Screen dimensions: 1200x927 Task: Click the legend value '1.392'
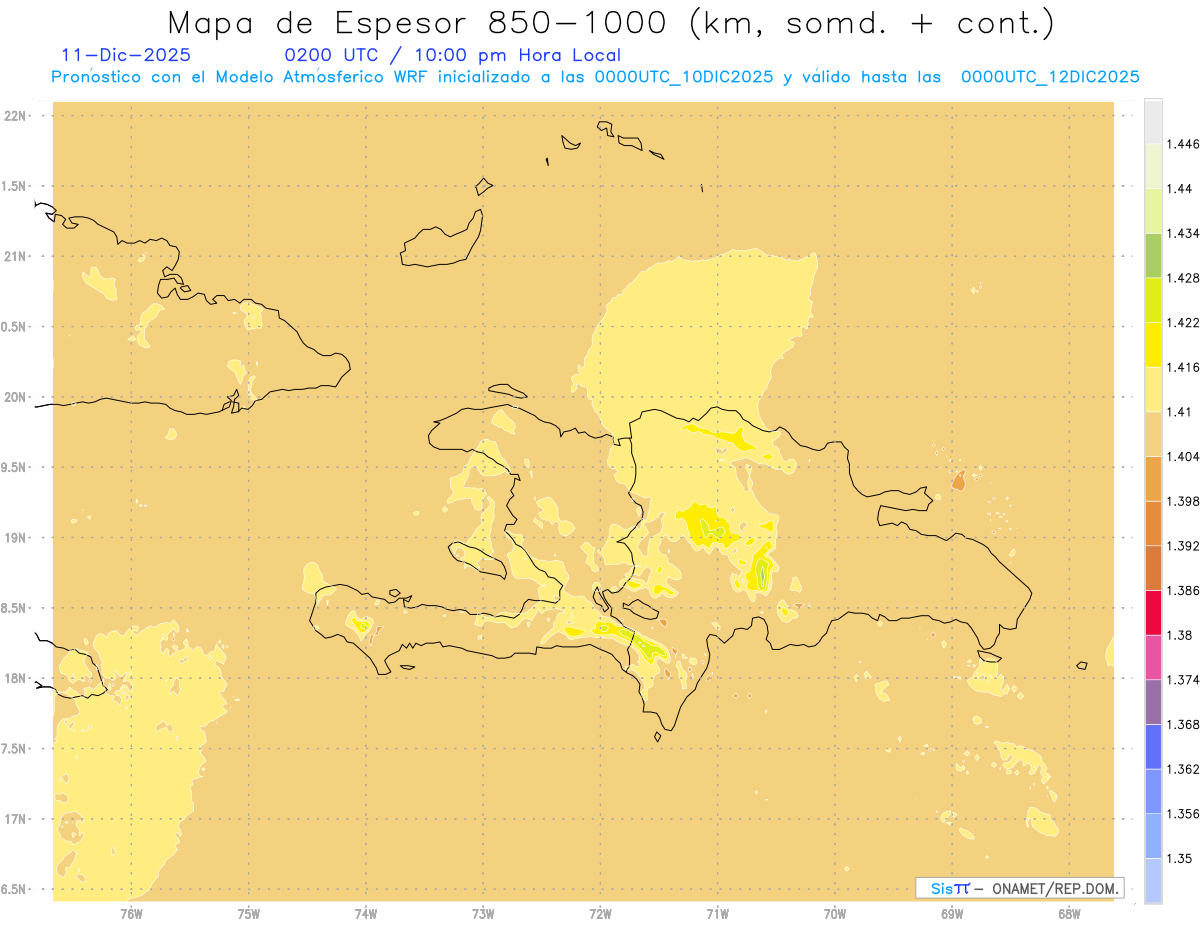(x=1183, y=546)
